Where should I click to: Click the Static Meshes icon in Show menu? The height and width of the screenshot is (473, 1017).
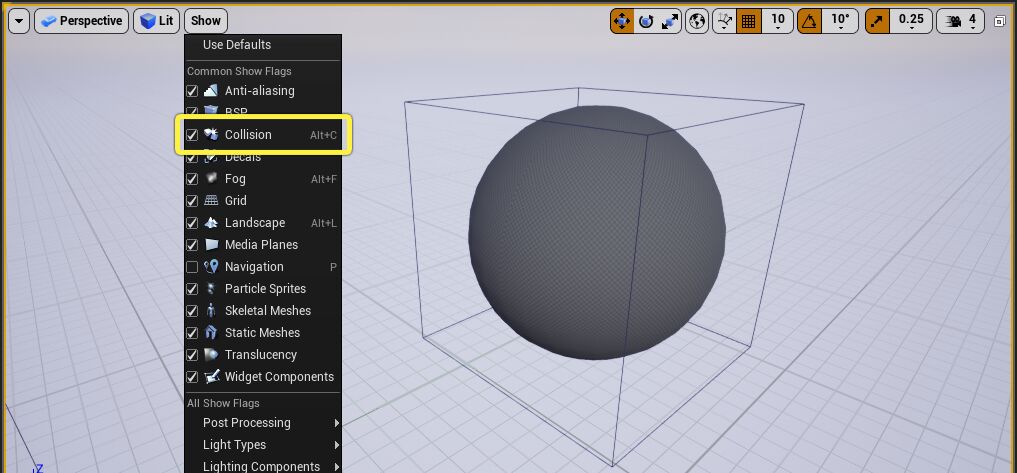point(211,333)
